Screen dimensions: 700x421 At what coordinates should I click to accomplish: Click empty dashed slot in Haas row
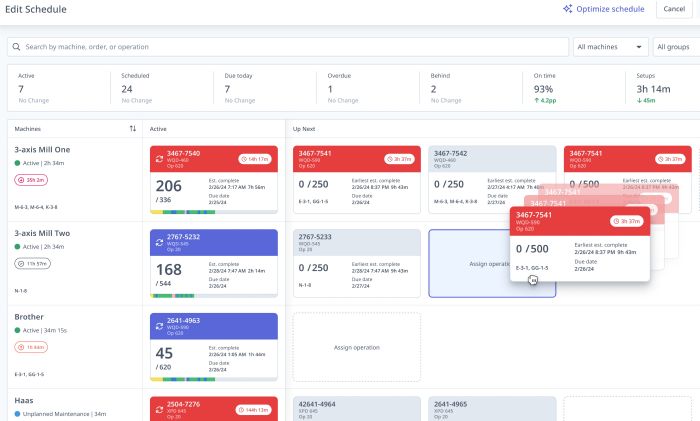click(627, 408)
